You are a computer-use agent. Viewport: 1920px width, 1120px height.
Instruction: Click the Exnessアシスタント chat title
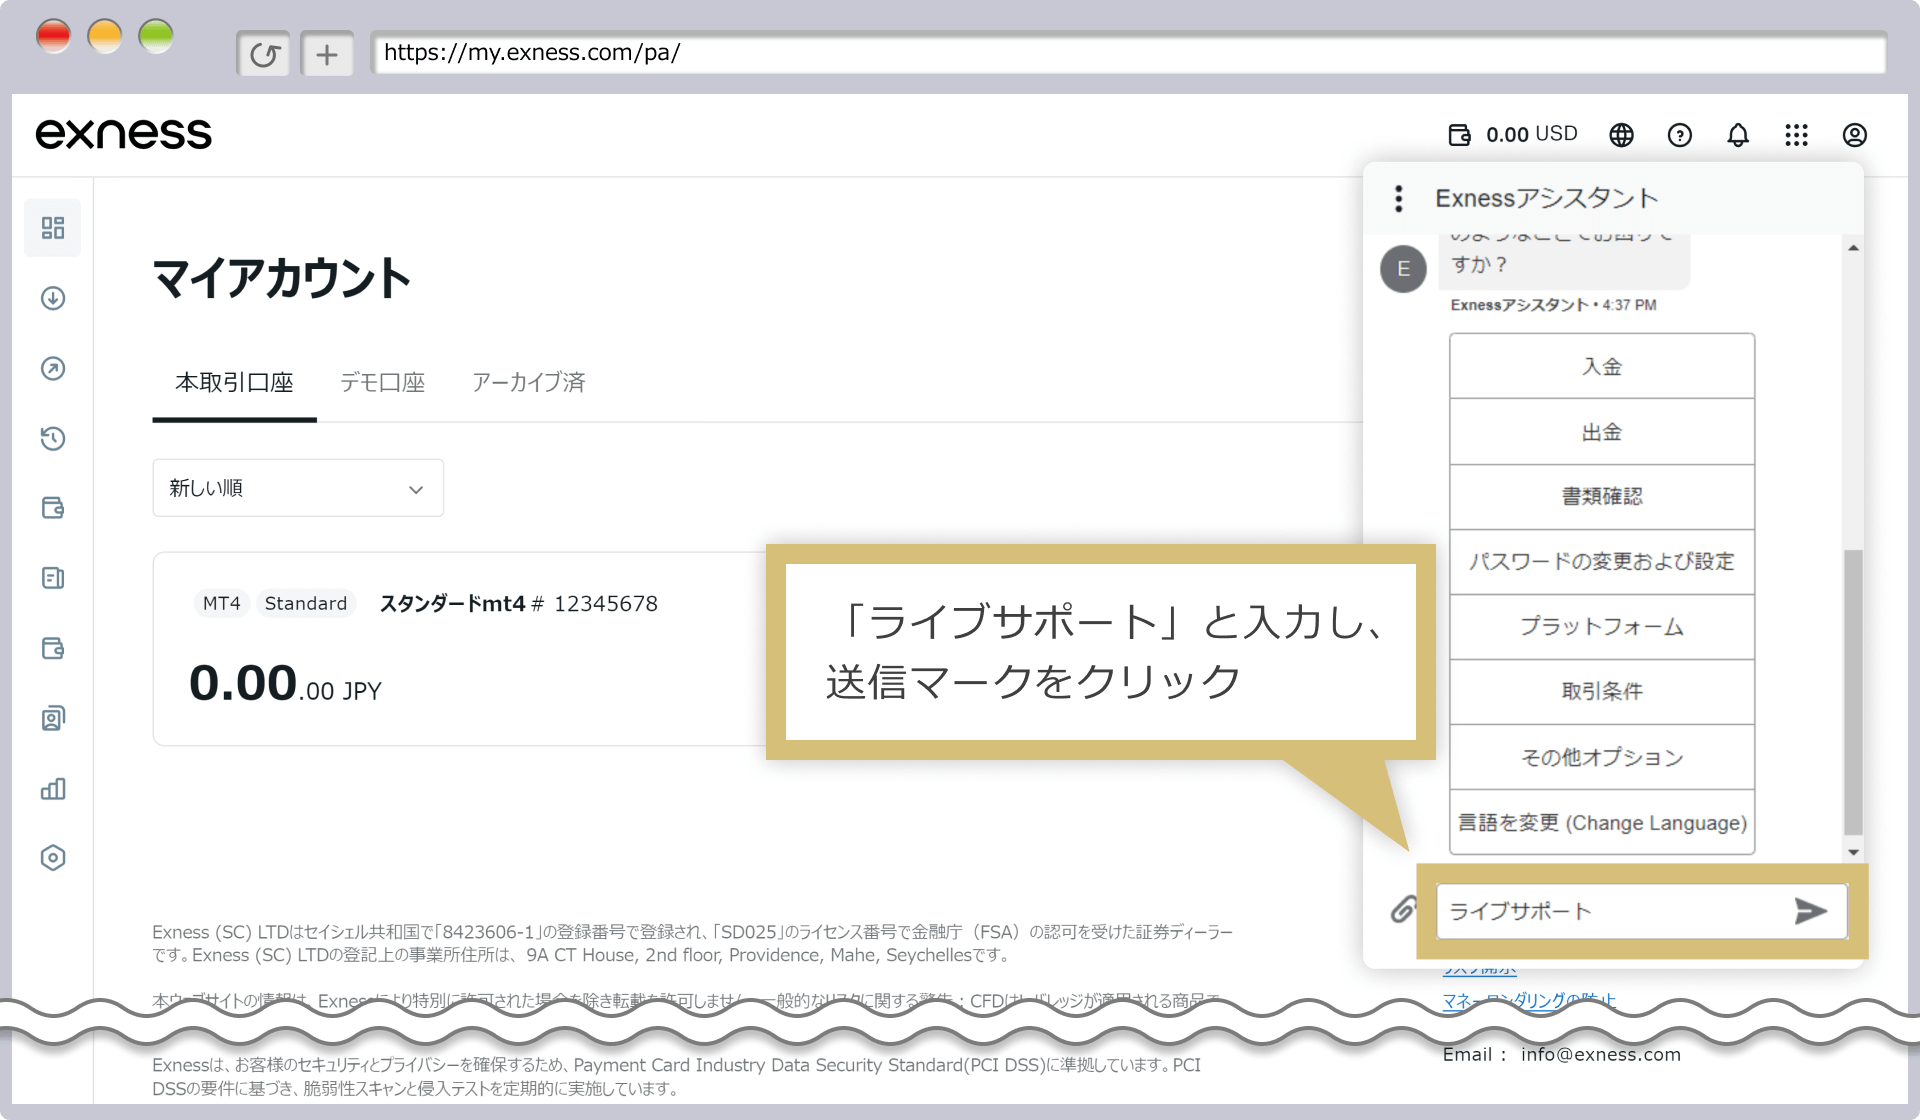(1546, 198)
